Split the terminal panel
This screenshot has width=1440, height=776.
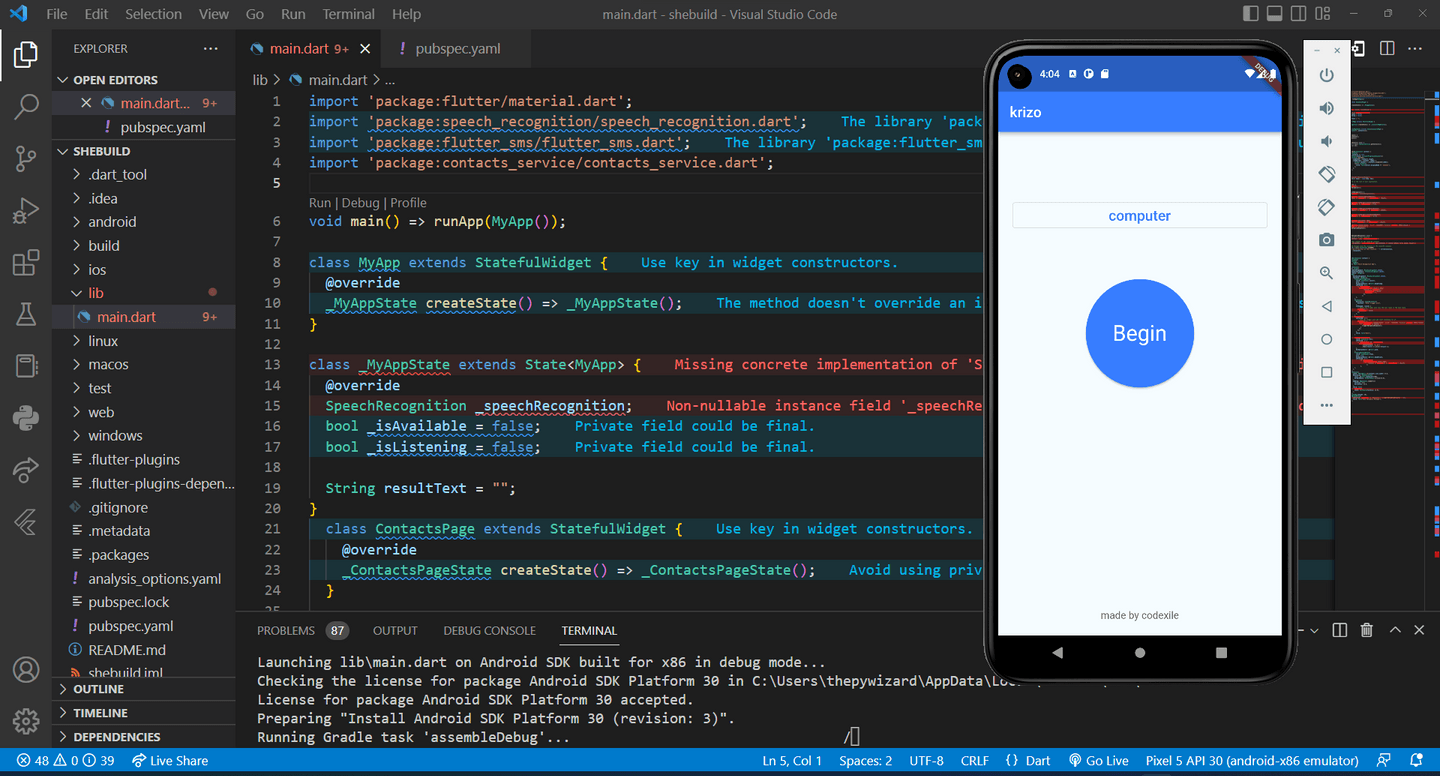click(1340, 630)
